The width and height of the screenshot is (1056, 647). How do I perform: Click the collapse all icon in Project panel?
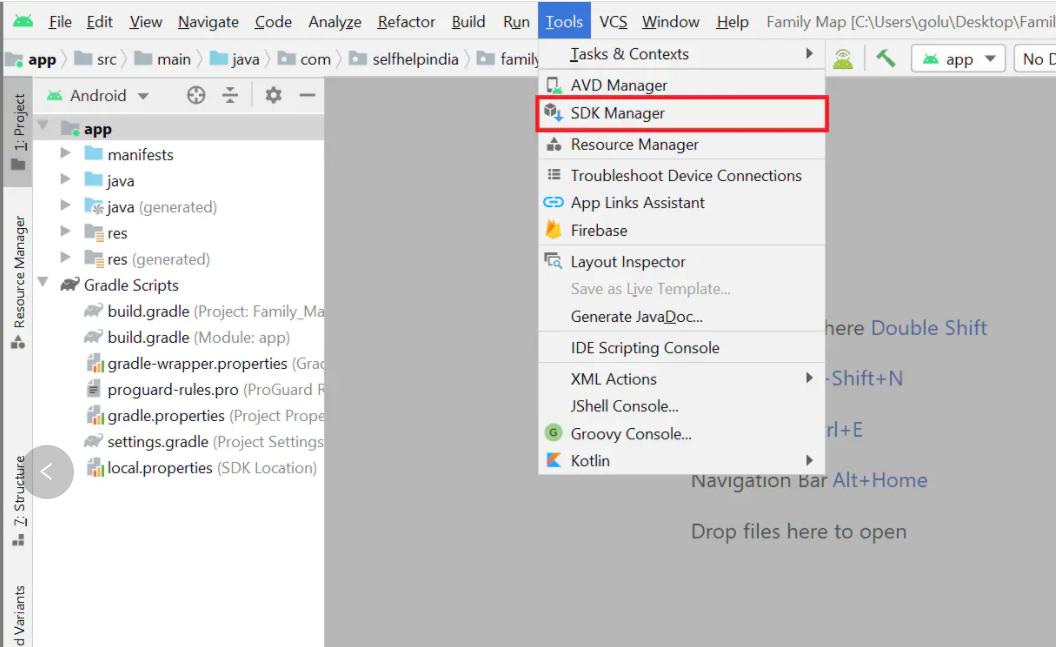231,95
